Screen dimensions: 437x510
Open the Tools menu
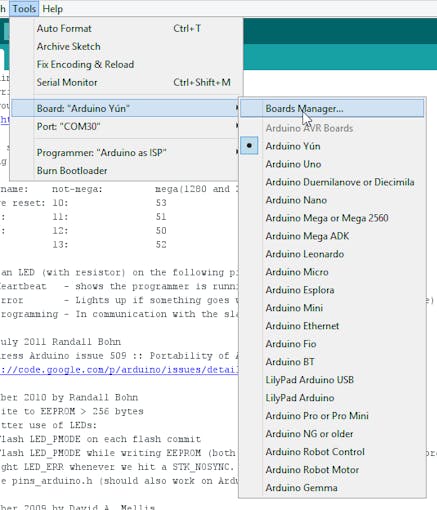(x=24, y=8)
